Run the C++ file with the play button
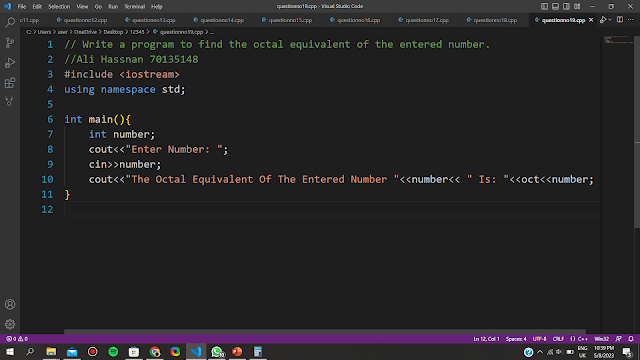Viewport: 640px width, 360px height. tap(603, 20)
